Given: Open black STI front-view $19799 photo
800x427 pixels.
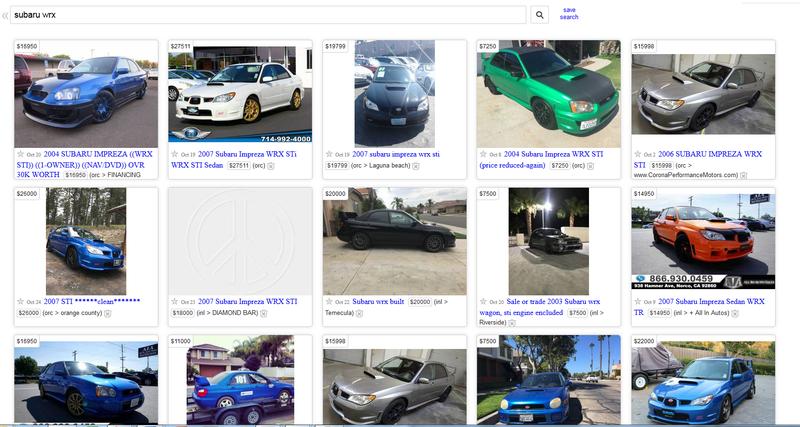Looking at the screenshot, I should pos(394,94).
